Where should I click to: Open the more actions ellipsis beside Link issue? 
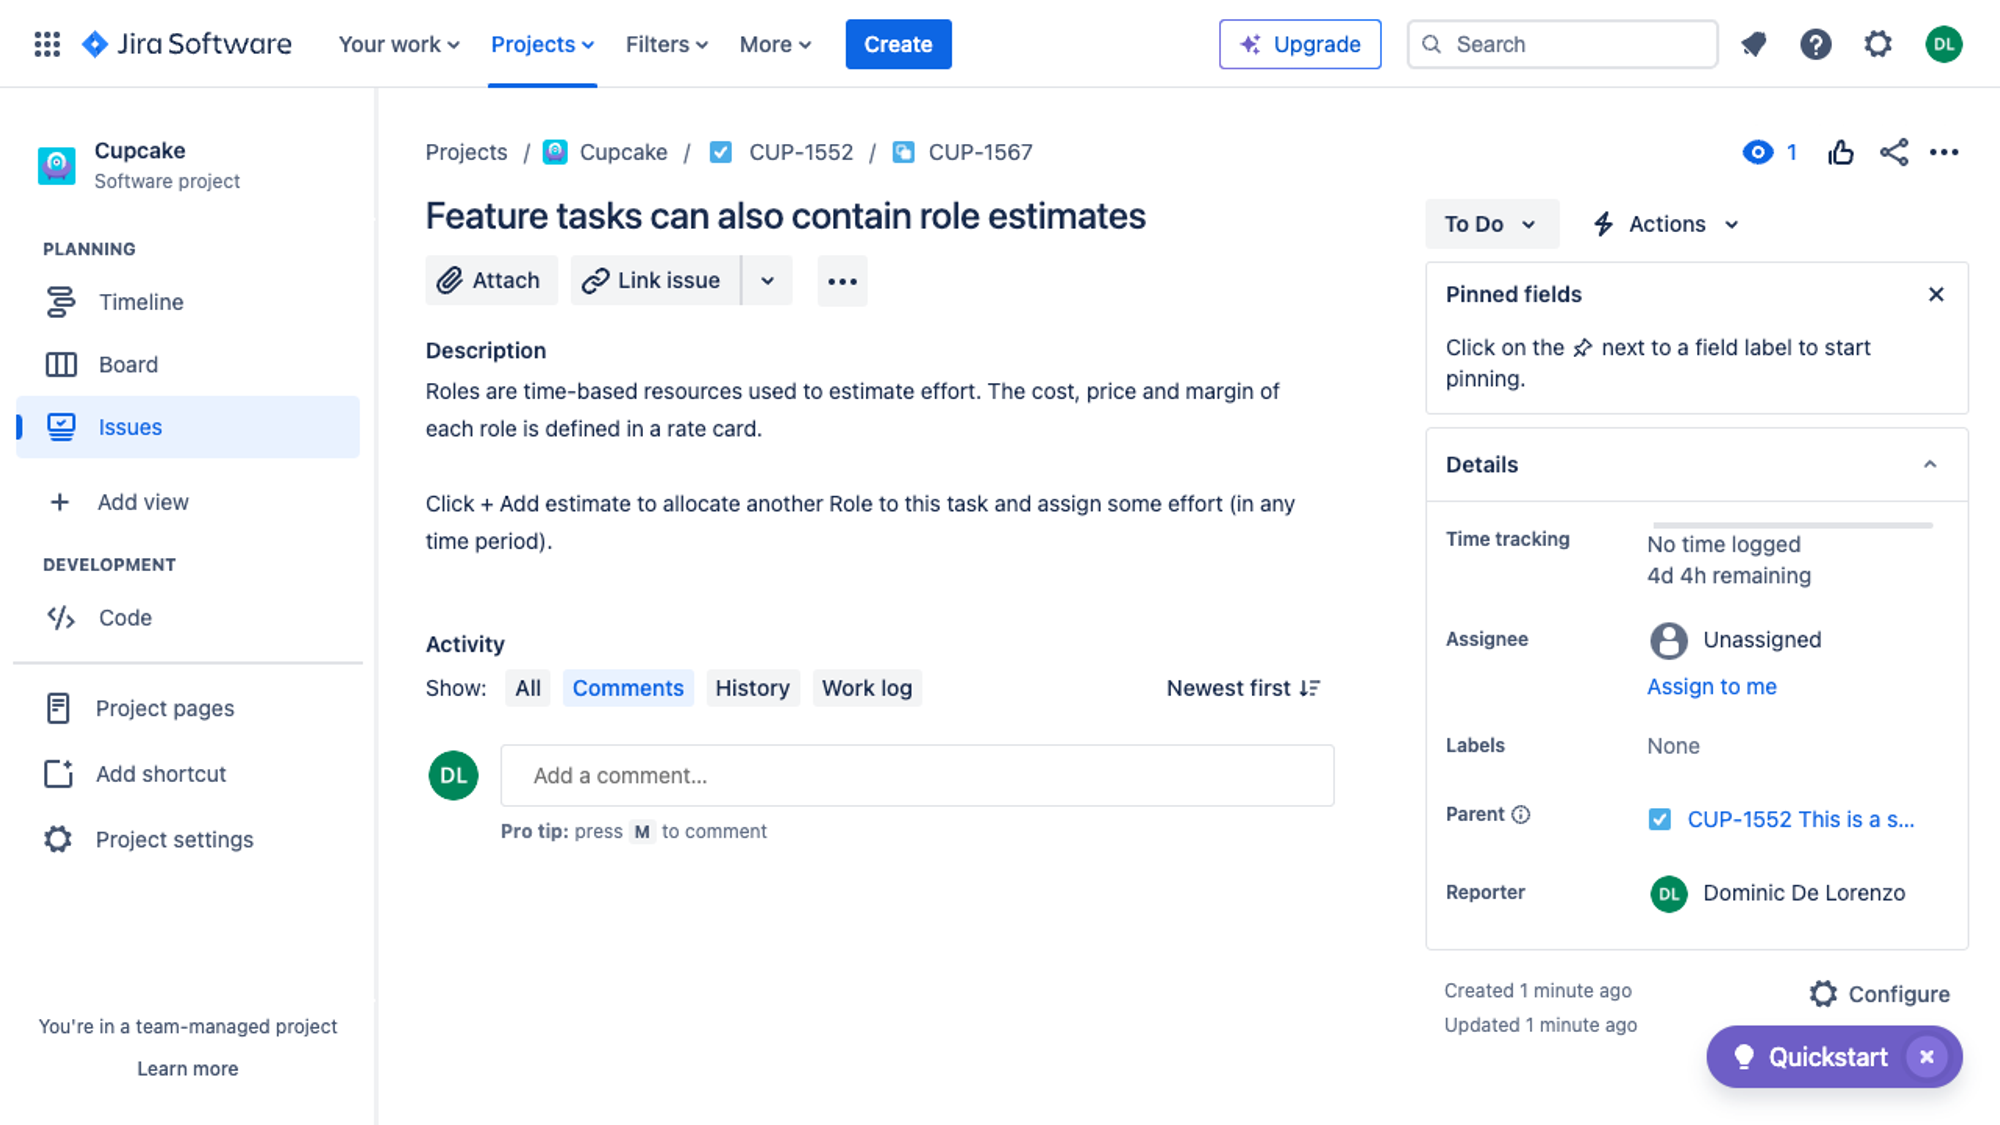pos(842,281)
